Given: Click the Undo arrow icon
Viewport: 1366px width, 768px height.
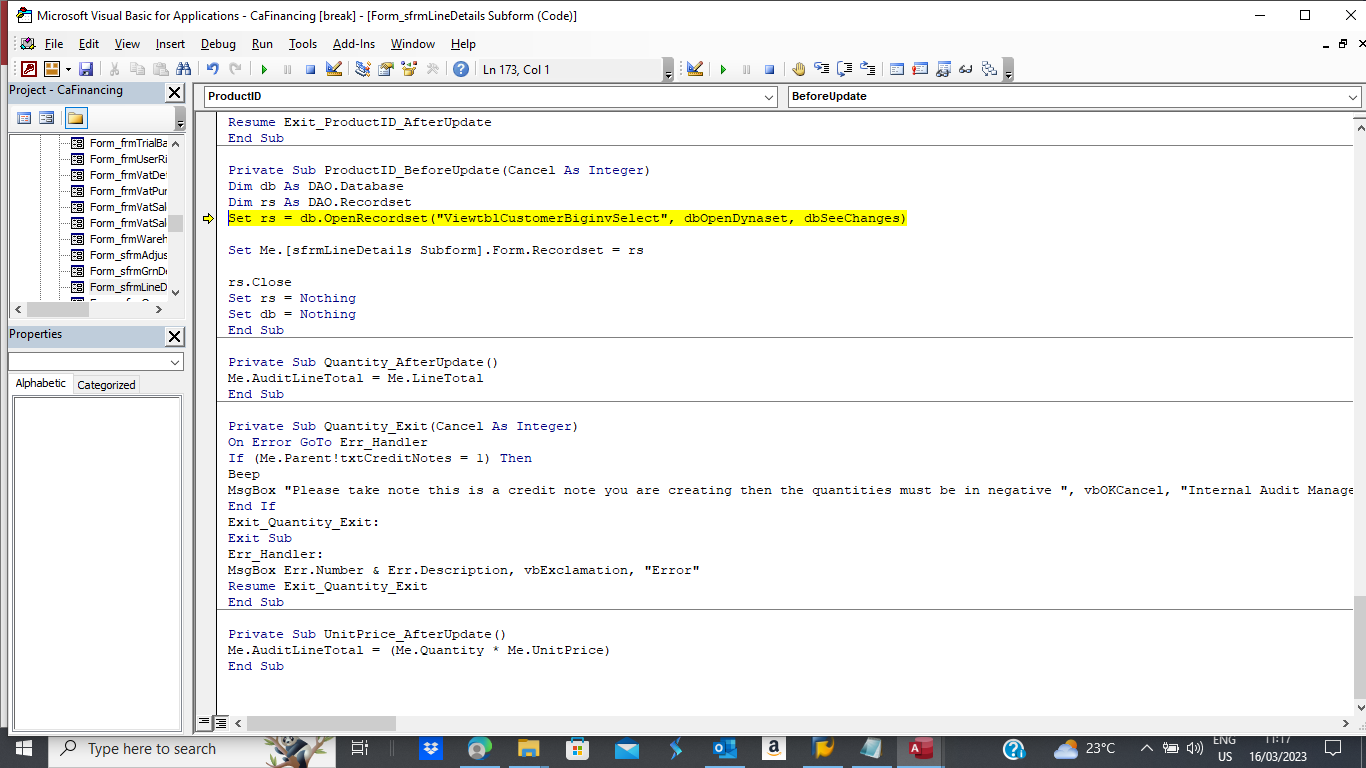Looking at the screenshot, I should pos(212,69).
